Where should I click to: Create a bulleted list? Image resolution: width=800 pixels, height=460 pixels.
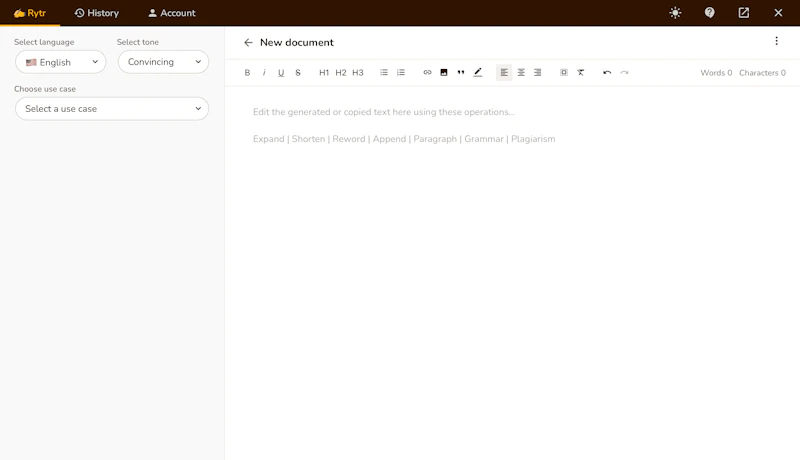(x=384, y=73)
